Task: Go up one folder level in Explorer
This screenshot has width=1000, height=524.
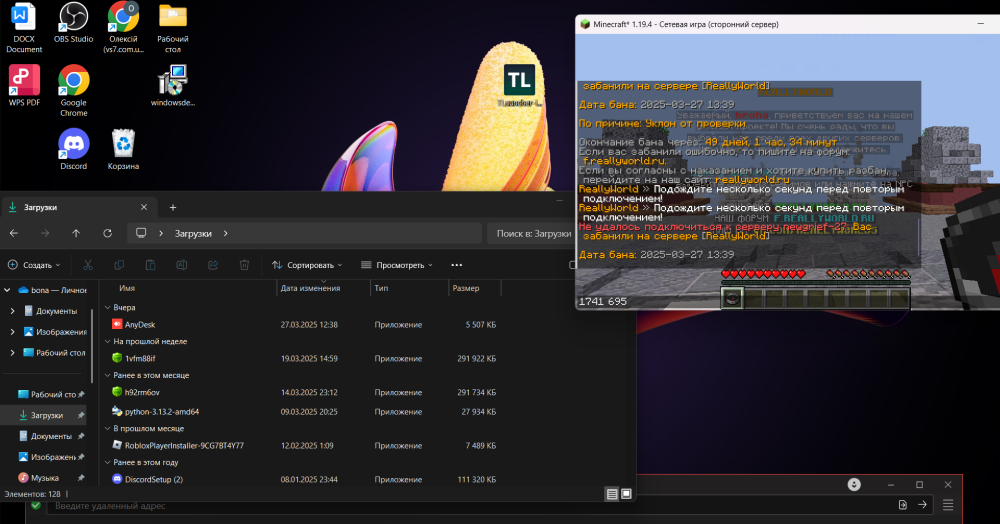Action: pos(76,233)
